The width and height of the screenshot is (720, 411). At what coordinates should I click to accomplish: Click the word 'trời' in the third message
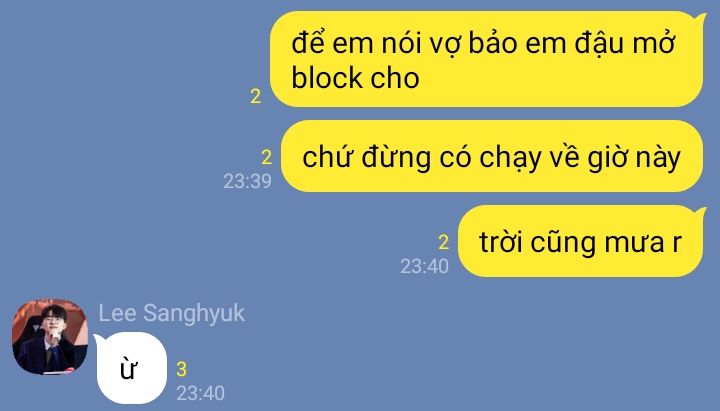point(501,241)
